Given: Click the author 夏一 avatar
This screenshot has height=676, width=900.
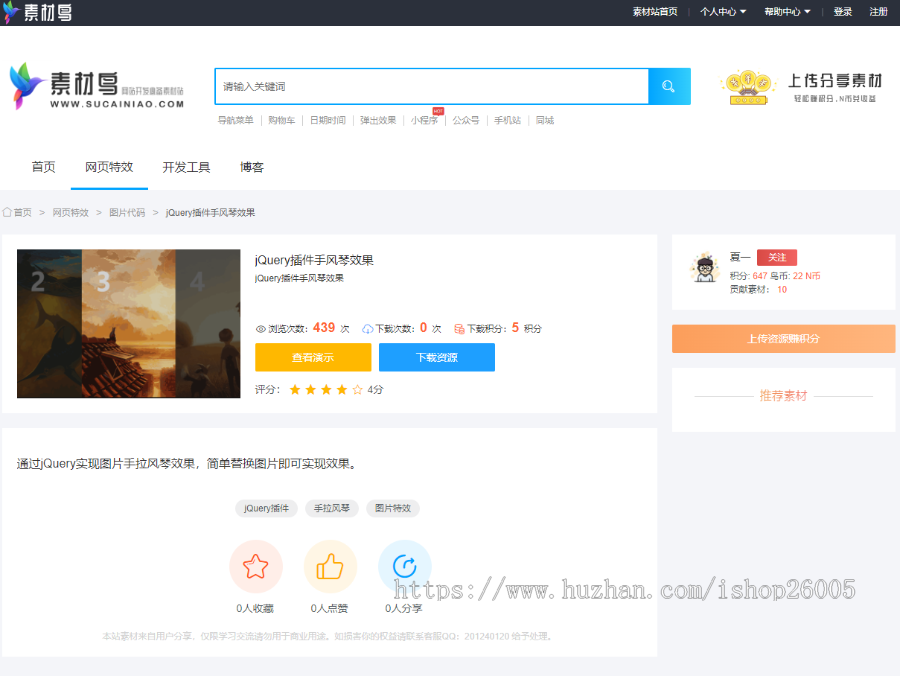Looking at the screenshot, I should 705,268.
